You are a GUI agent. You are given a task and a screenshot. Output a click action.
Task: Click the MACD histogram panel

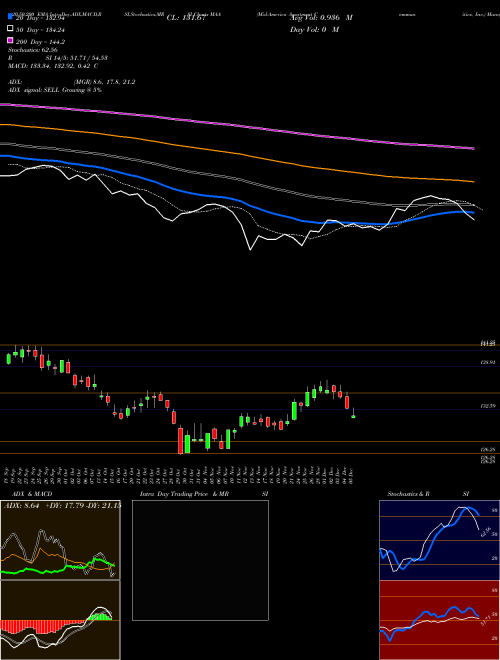pyautogui.click(x=60, y=620)
